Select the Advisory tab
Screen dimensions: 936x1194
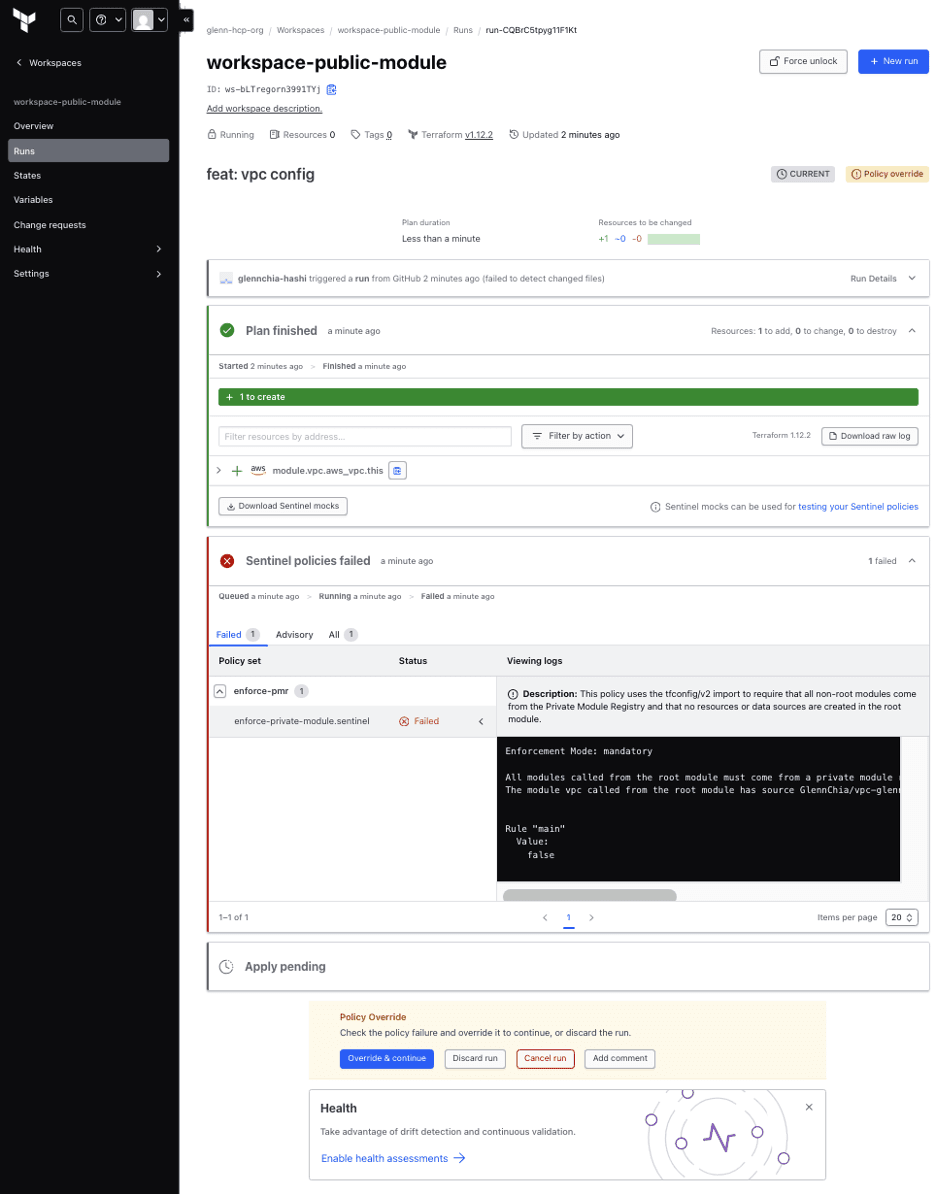click(x=294, y=635)
